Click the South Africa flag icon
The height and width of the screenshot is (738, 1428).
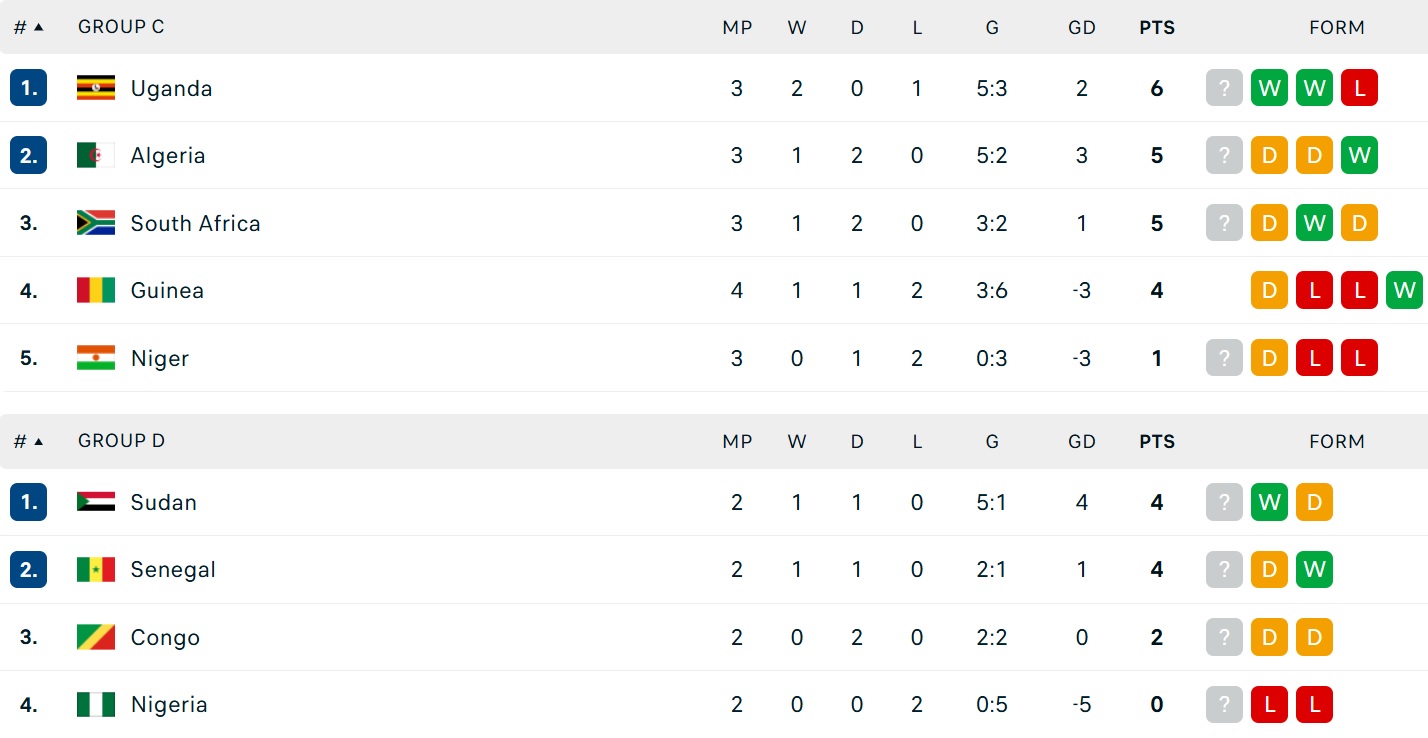(96, 223)
